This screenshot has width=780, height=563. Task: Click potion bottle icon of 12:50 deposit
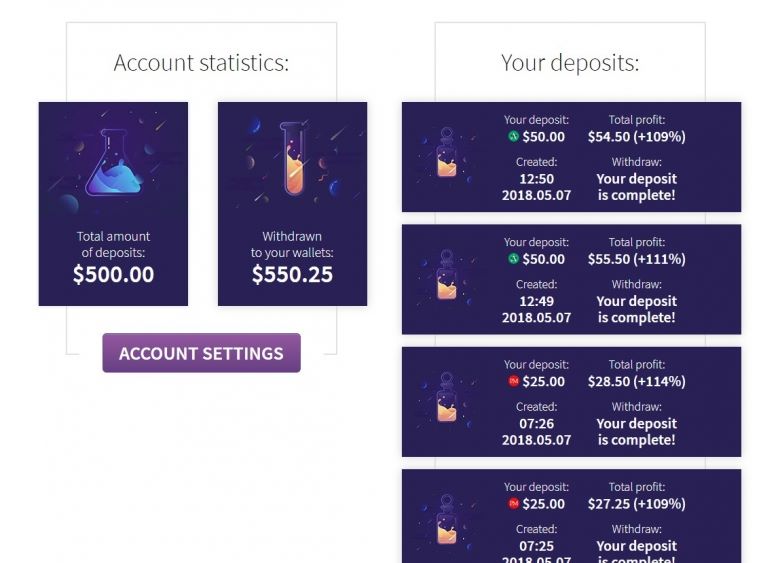tap(447, 152)
